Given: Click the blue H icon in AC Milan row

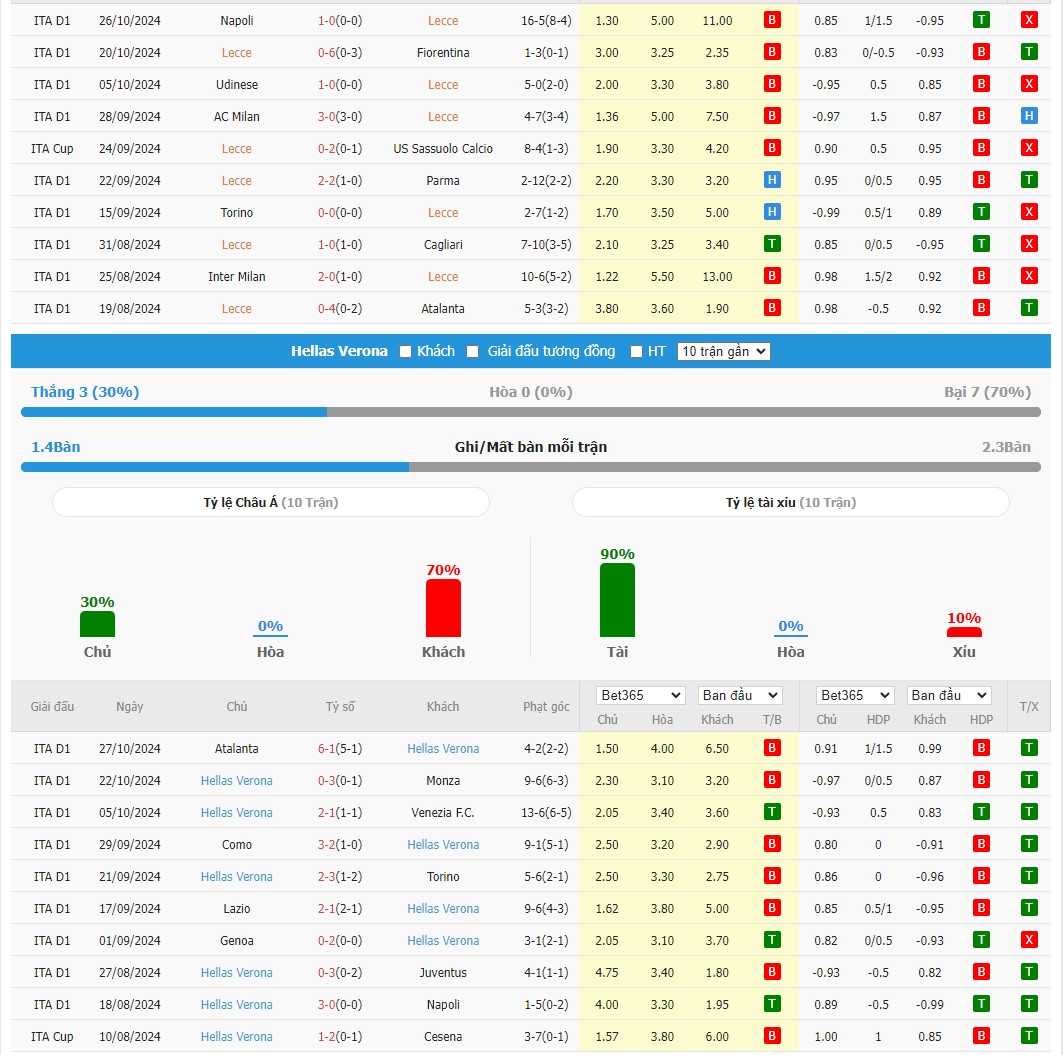Looking at the screenshot, I should point(1029,116).
